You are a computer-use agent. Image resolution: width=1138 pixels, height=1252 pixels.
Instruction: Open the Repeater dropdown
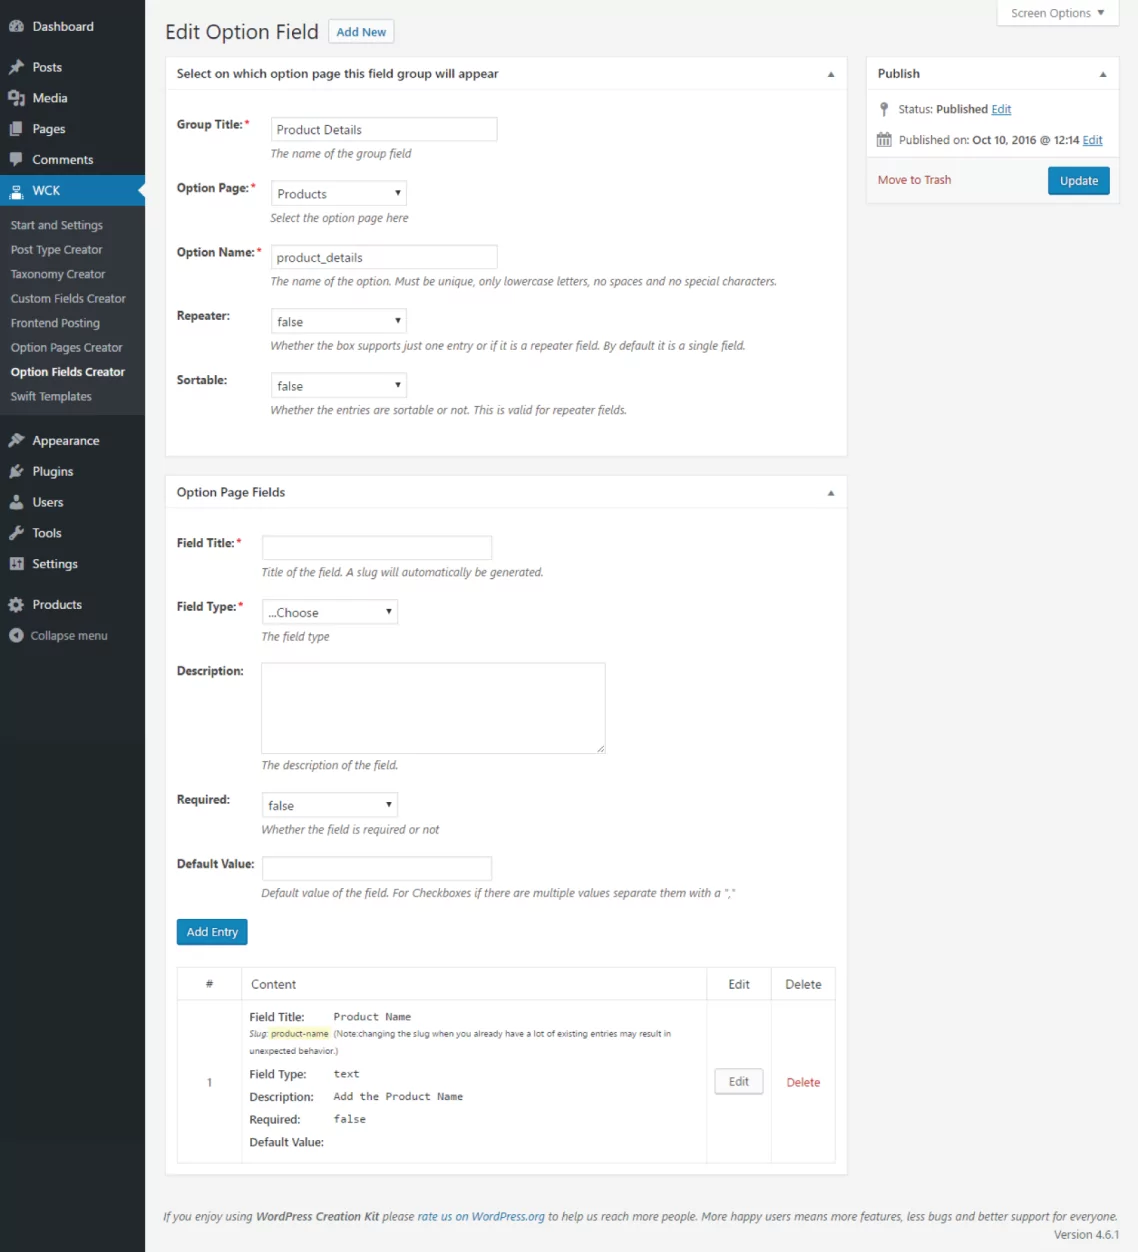[x=338, y=322]
